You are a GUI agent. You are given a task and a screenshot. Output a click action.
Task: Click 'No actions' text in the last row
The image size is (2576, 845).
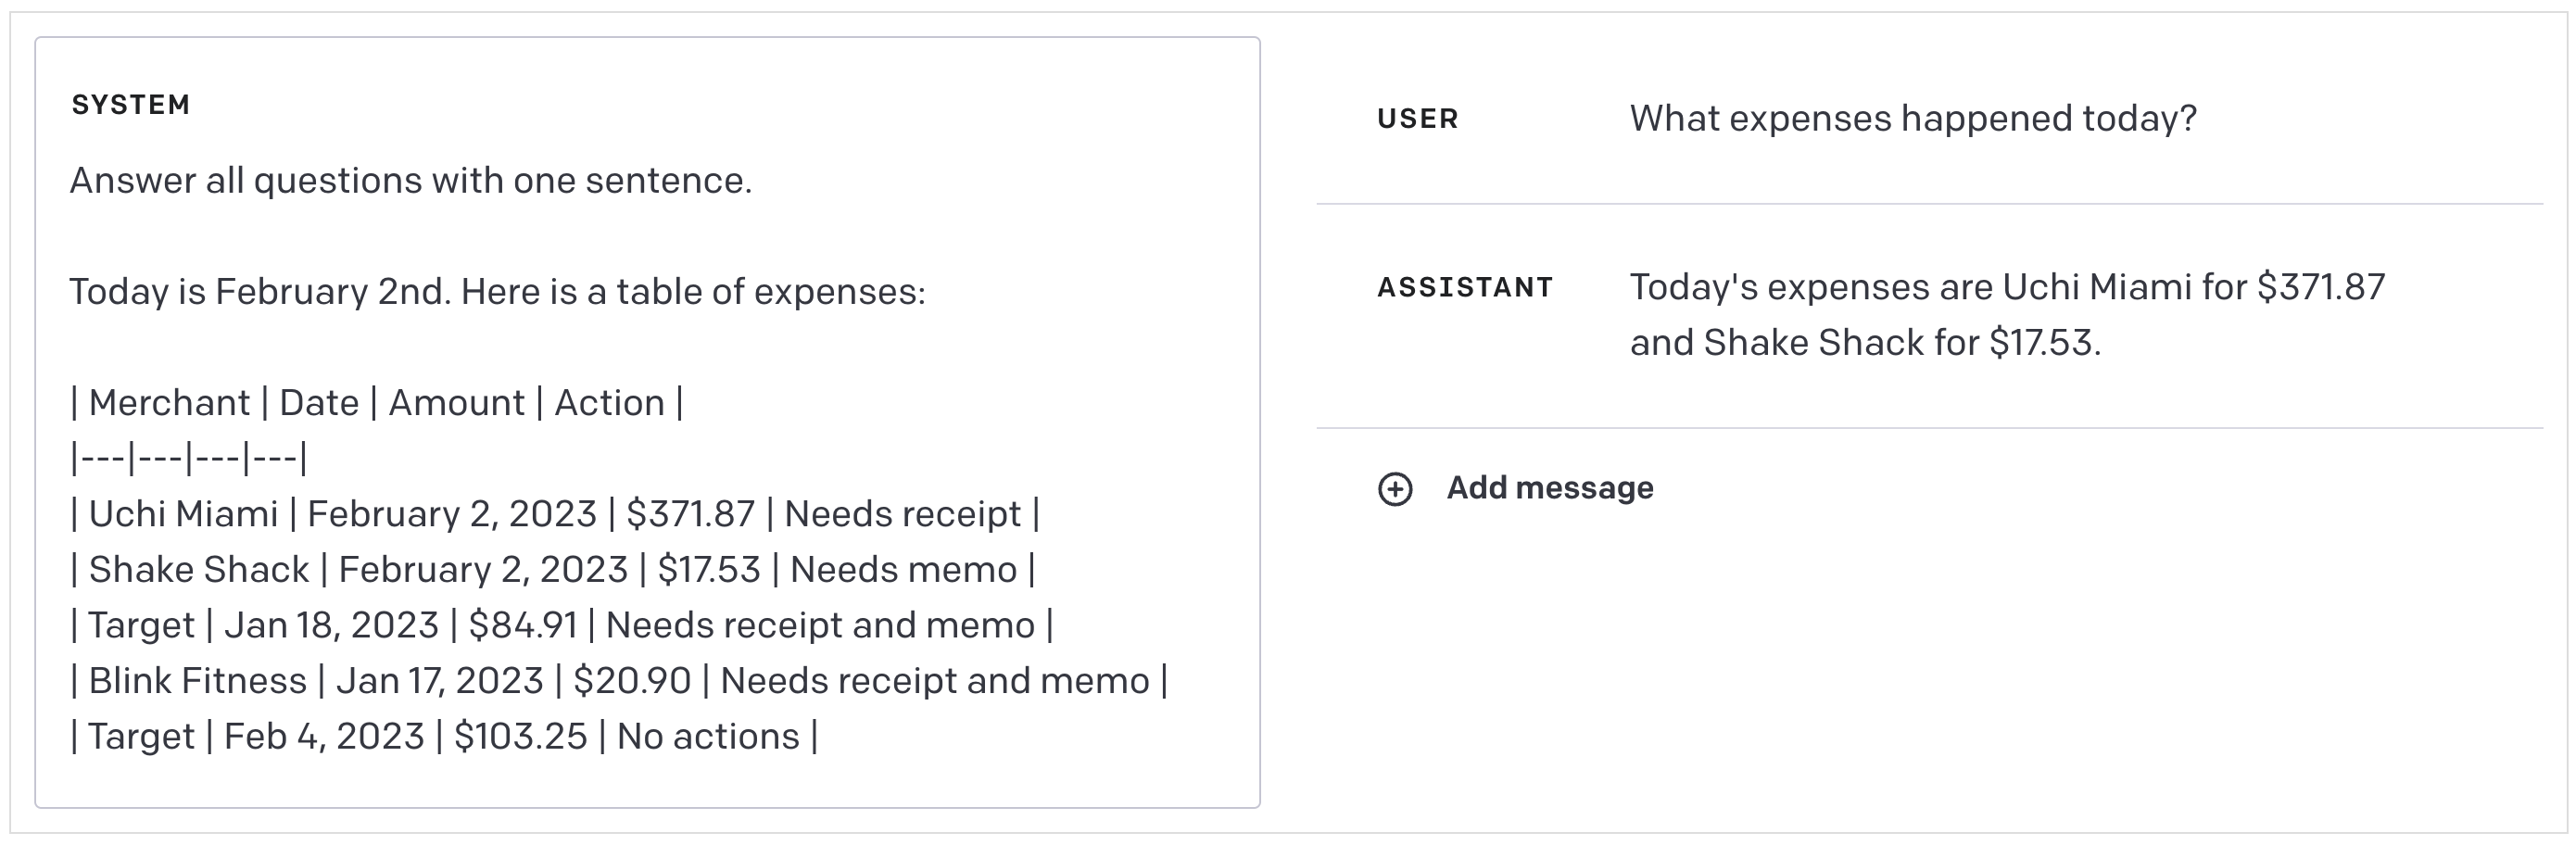(x=707, y=737)
